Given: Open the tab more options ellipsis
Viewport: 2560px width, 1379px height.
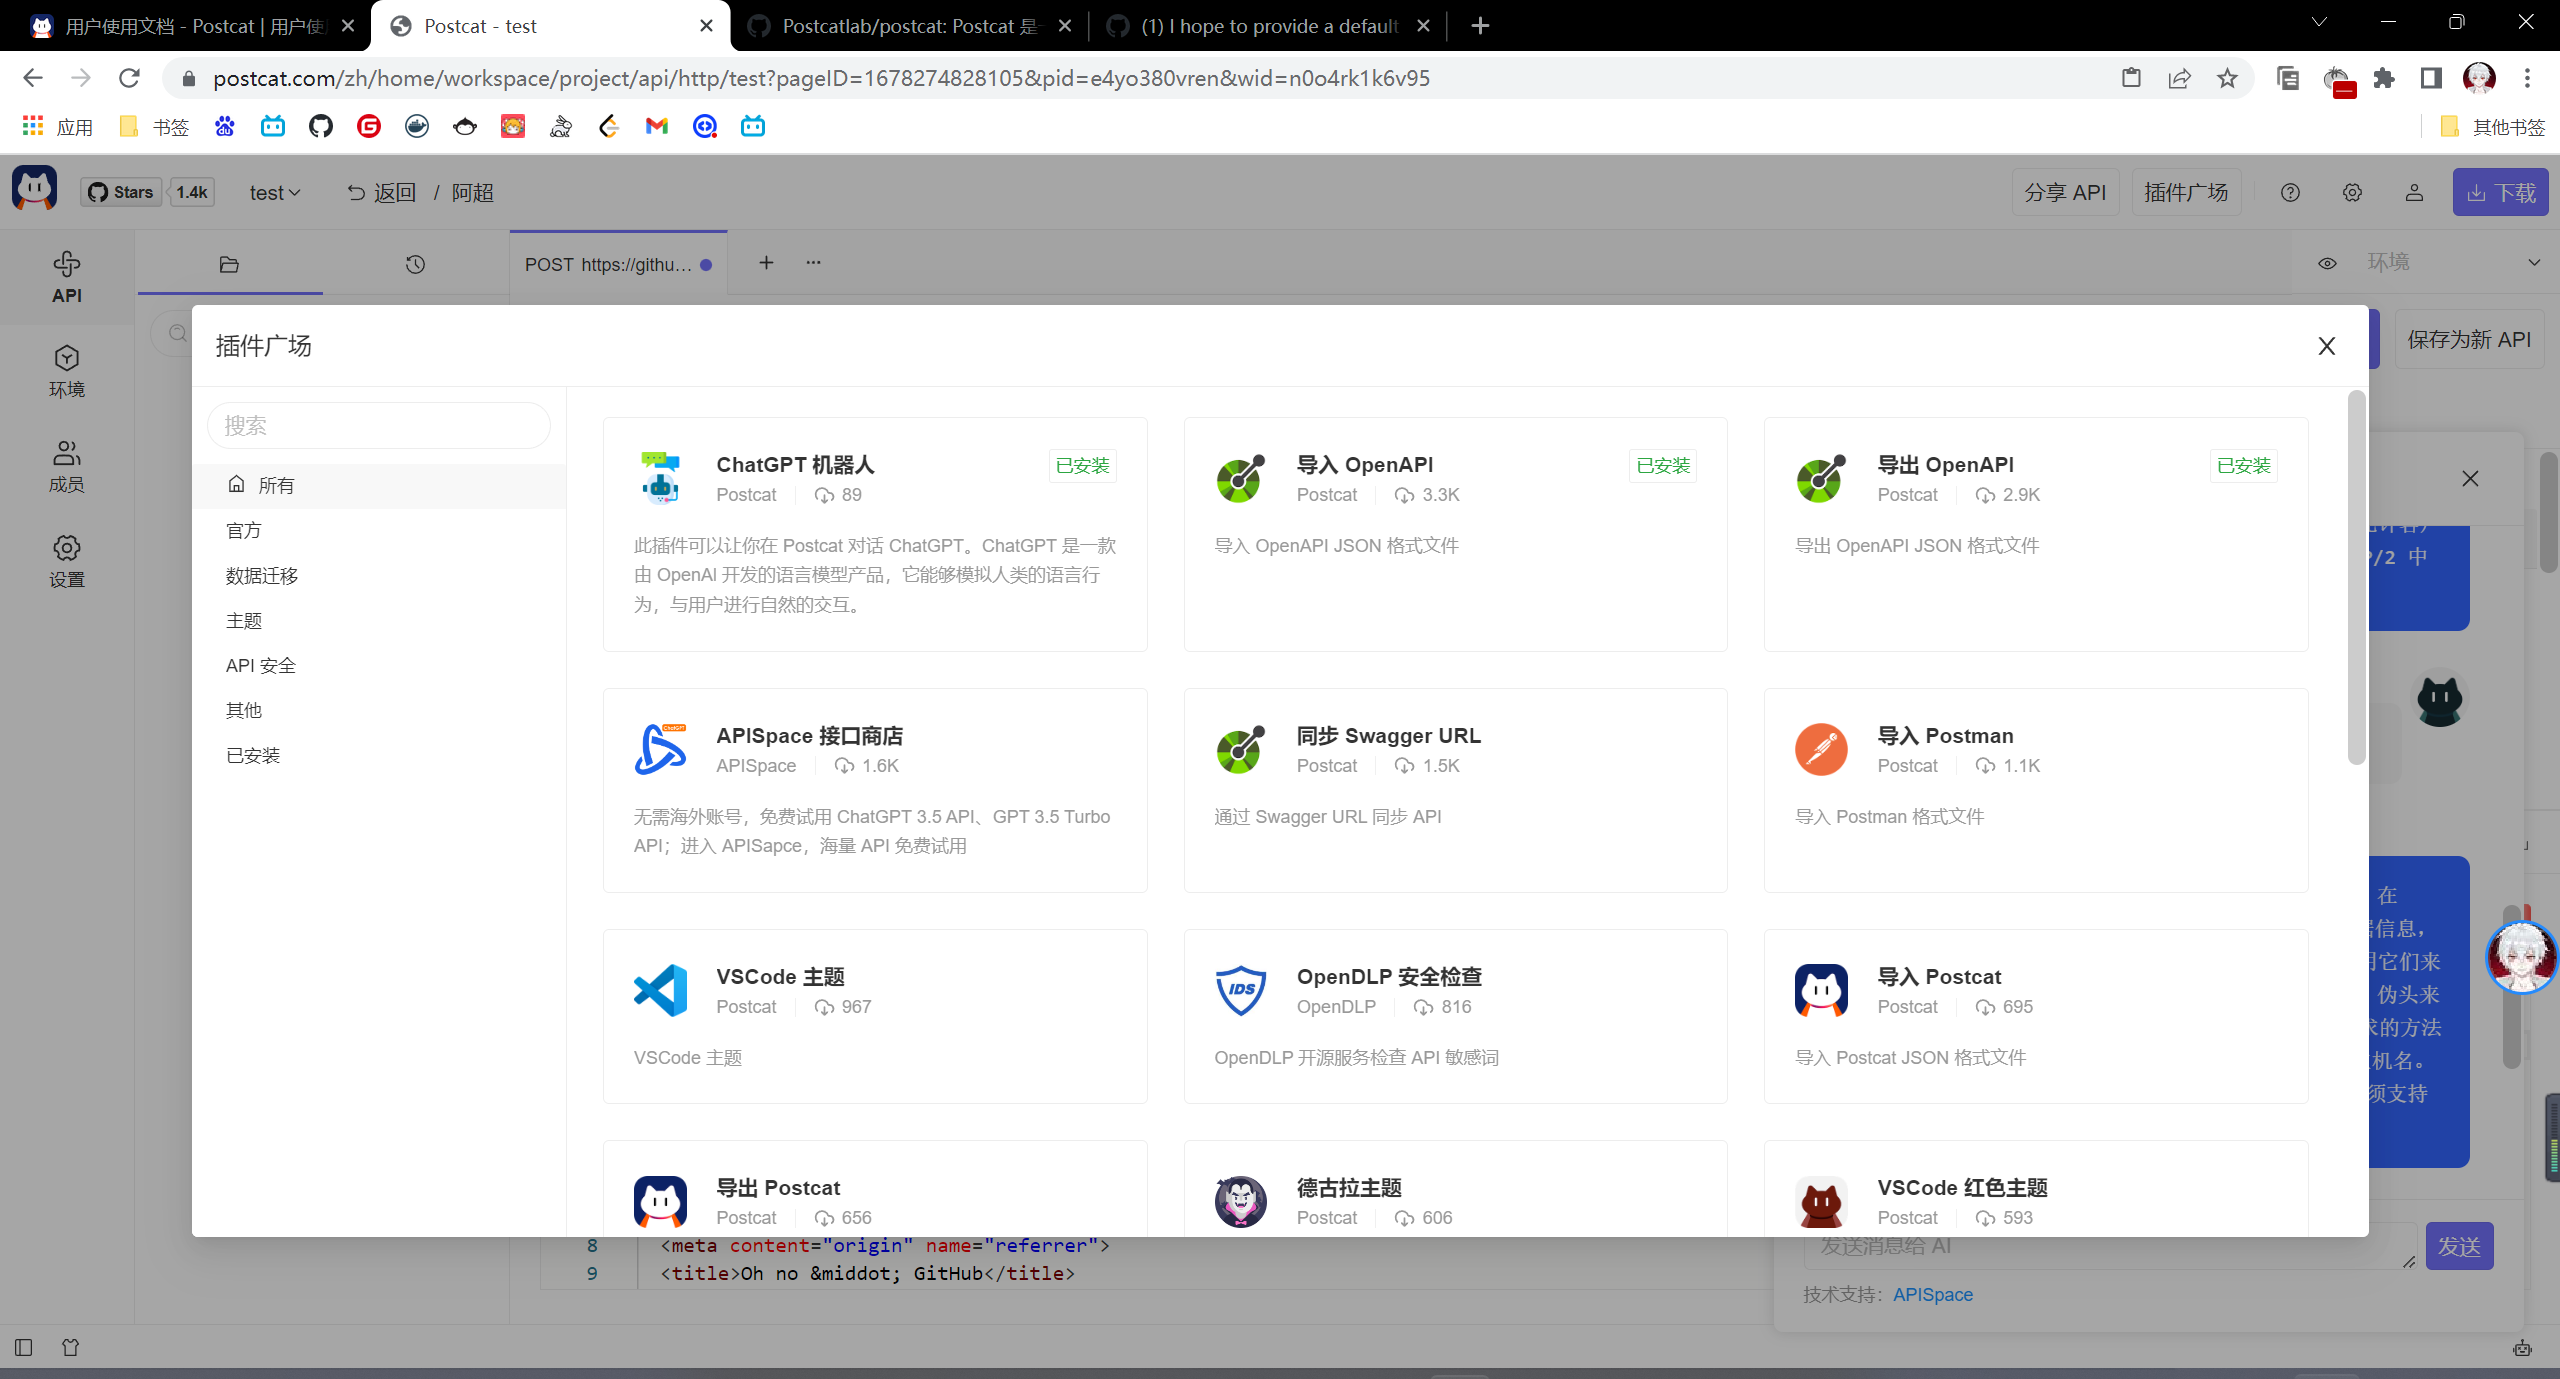Looking at the screenshot, I should [813, 262].
